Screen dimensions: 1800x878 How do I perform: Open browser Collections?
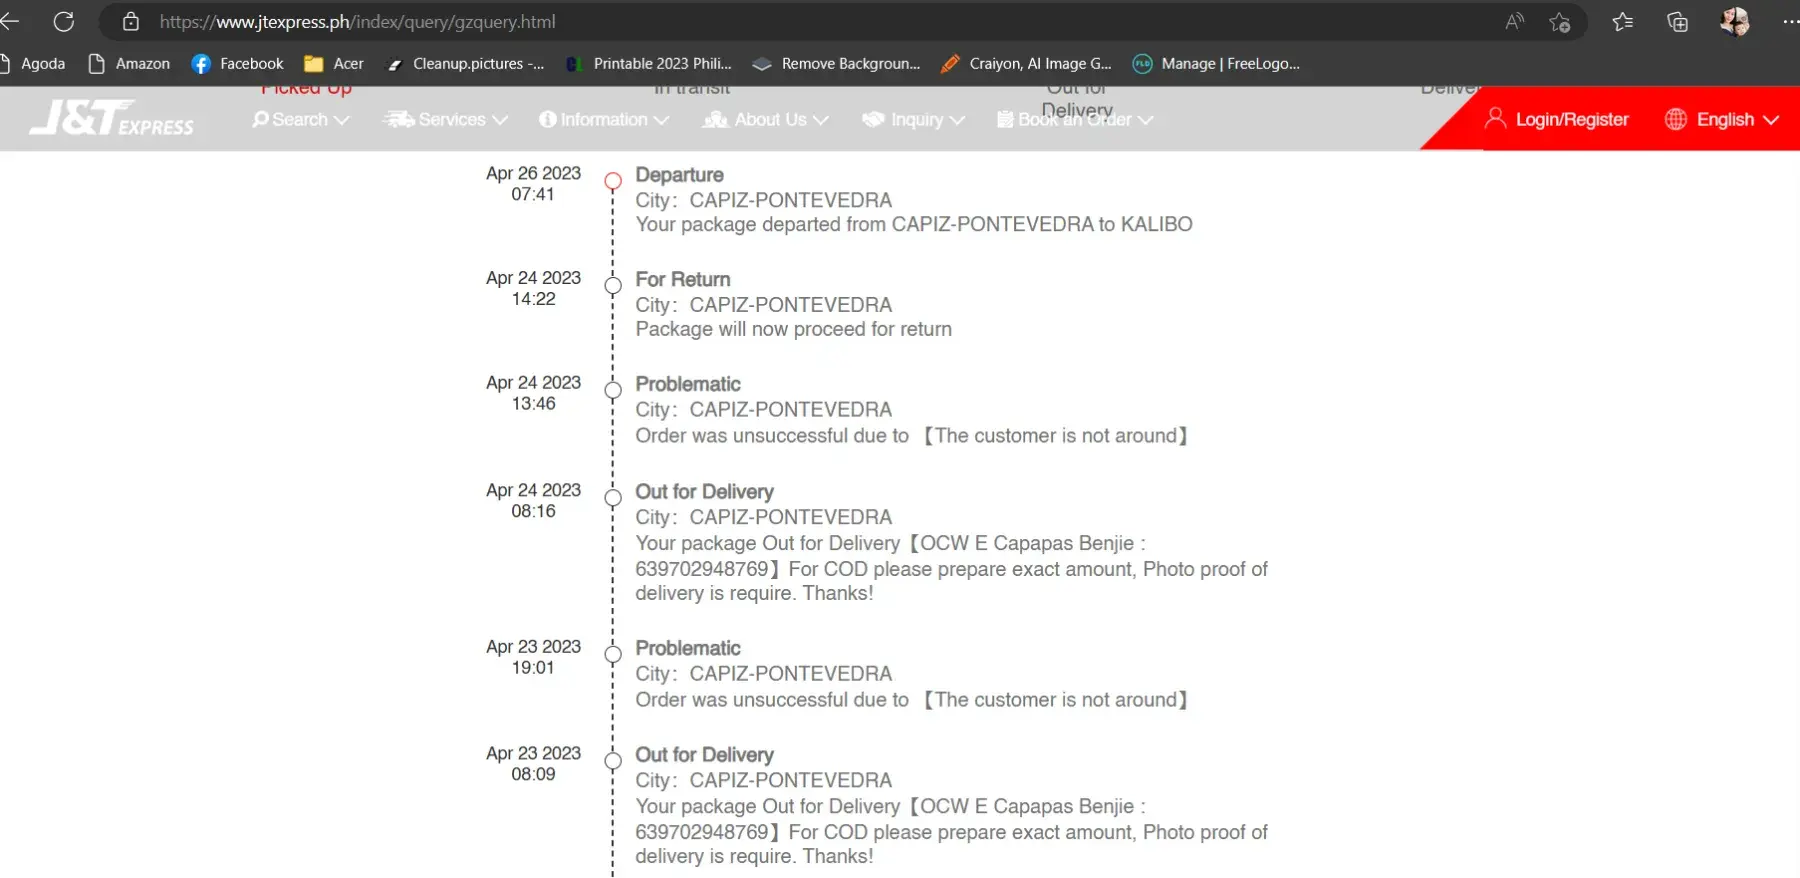point(1678,21)
